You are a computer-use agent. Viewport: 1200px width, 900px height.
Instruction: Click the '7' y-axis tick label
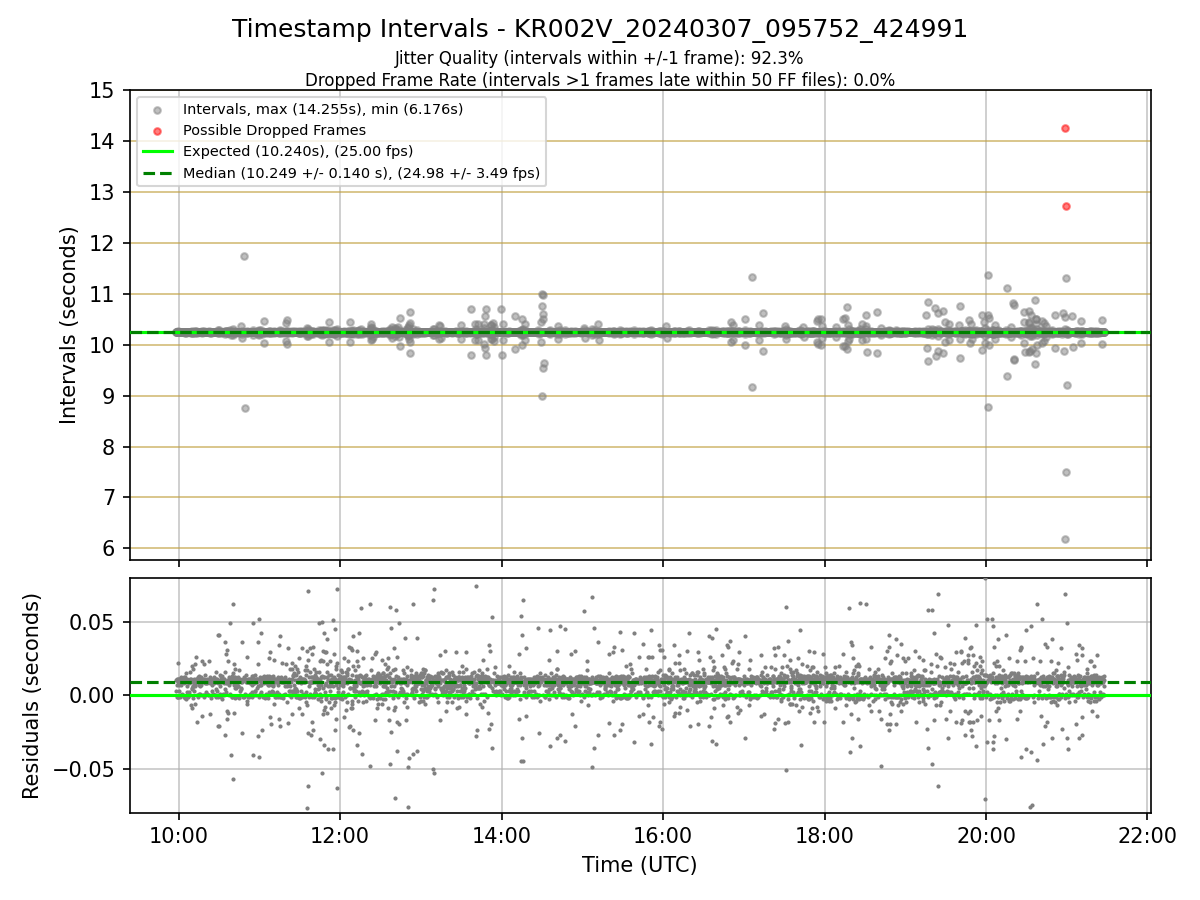pos(111,498)
